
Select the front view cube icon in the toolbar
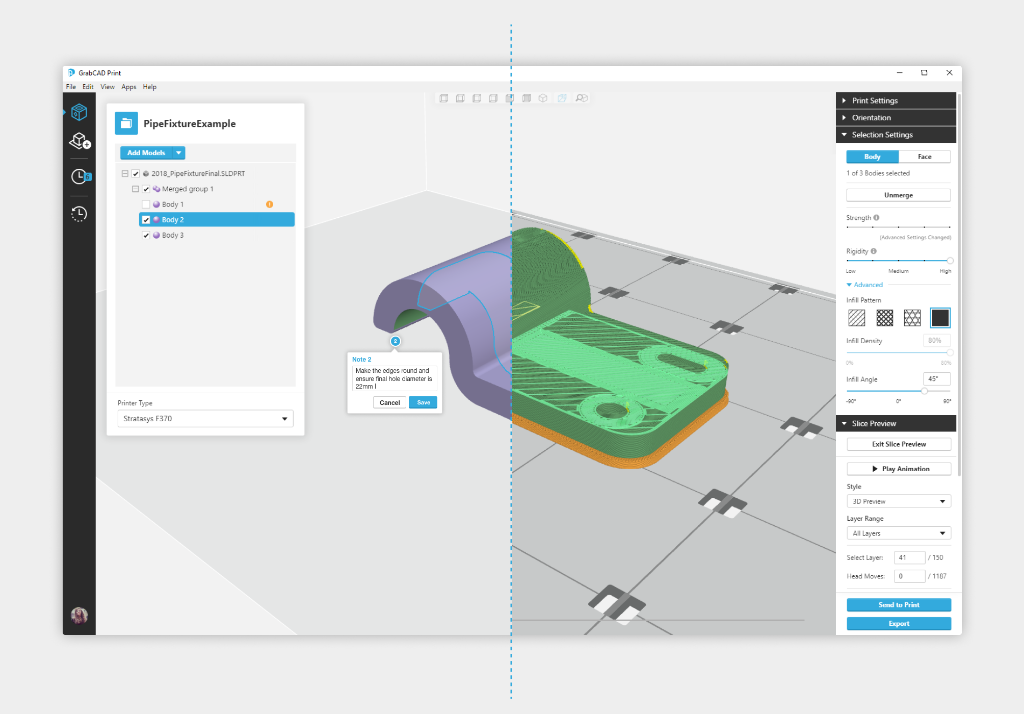(x=444, y=98)
